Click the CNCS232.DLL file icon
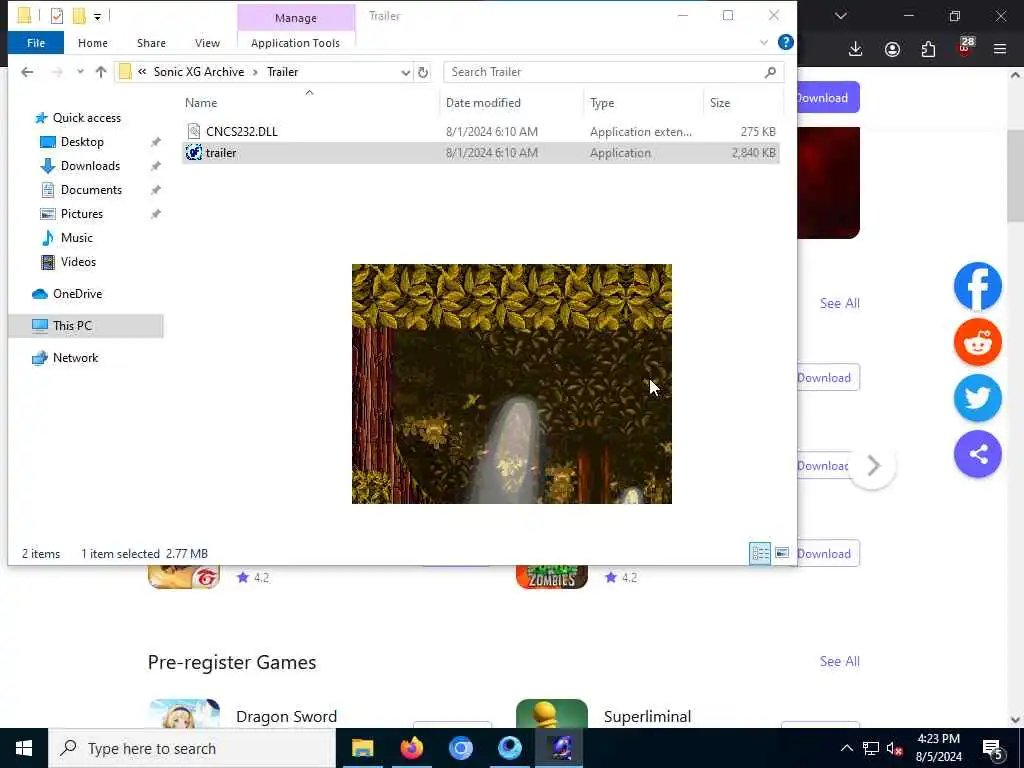This screenshot has width=1024, height=768. 194,131
